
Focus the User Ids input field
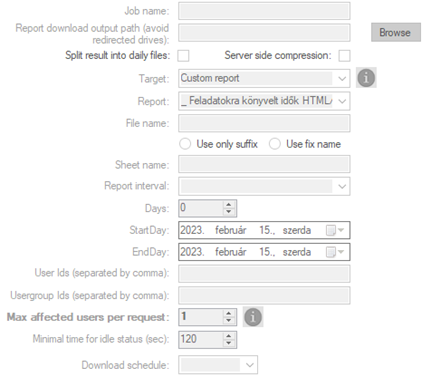[264, 274]
